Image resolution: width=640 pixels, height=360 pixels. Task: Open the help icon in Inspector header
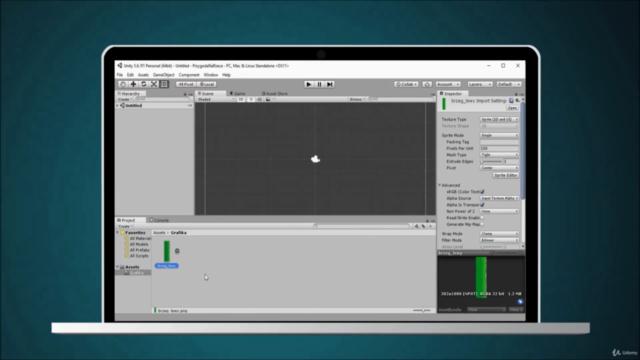511,100
